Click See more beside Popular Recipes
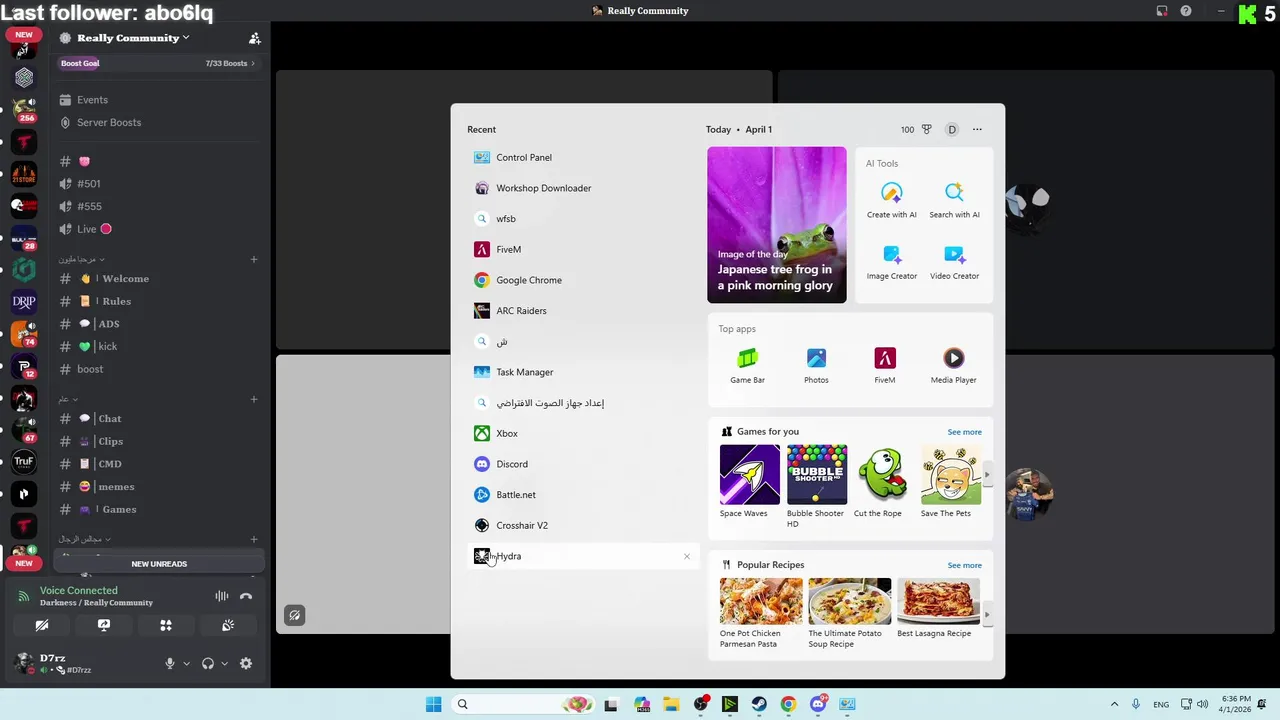Image resolution: width=1280 pixels, height=720 pixels. tap(965, 565)
